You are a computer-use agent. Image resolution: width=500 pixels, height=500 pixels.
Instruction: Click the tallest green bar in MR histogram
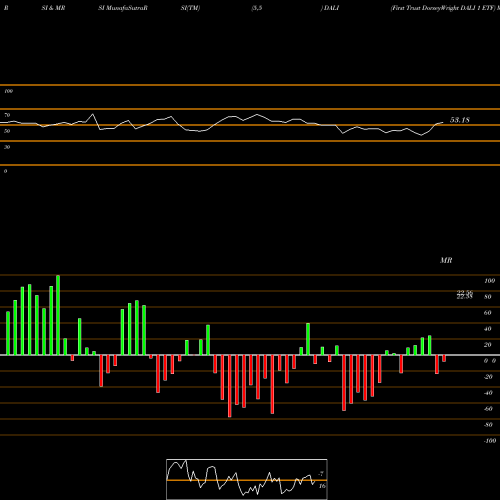coord(58,315)
